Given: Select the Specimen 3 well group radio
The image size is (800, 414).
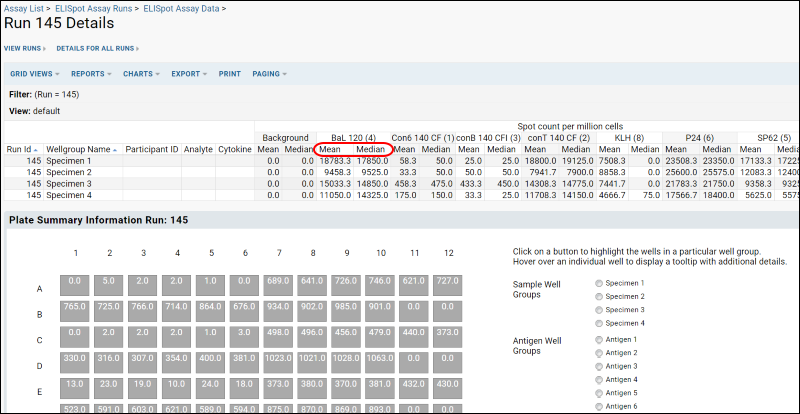Looking at the screenshot, I should (x=598, y=310).
